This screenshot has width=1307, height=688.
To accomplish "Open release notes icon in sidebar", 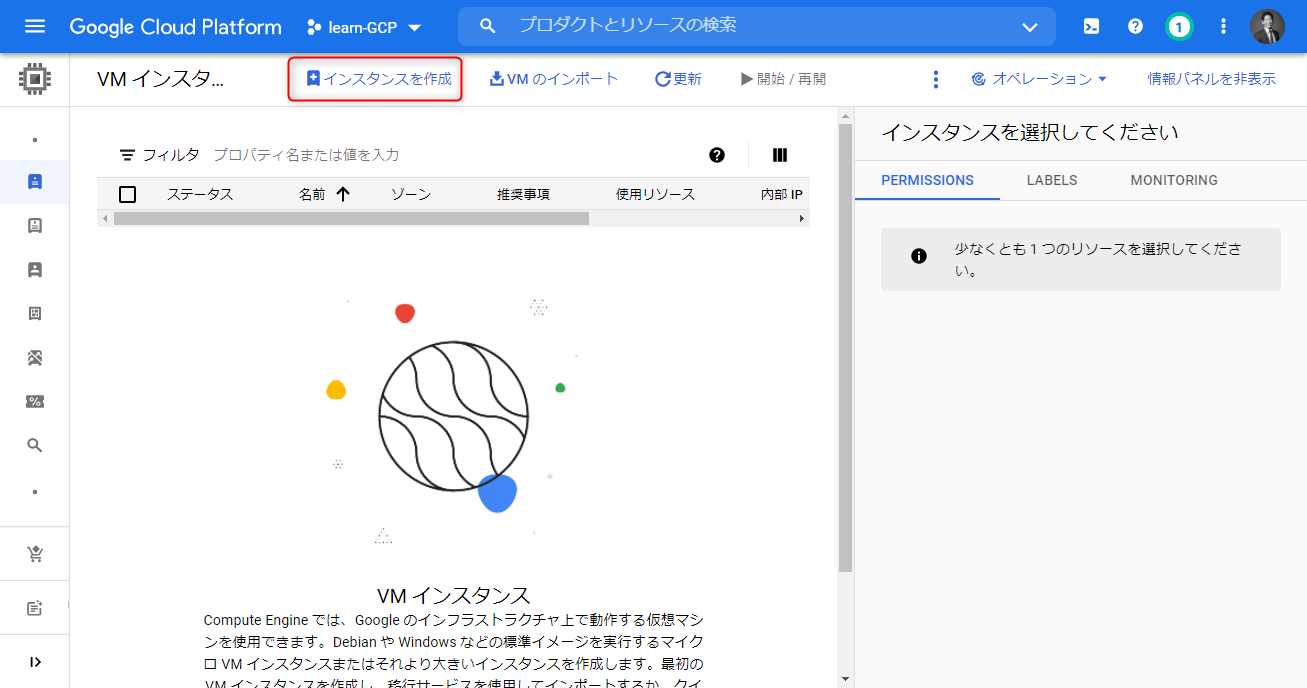I will click(x=35, y=608).
